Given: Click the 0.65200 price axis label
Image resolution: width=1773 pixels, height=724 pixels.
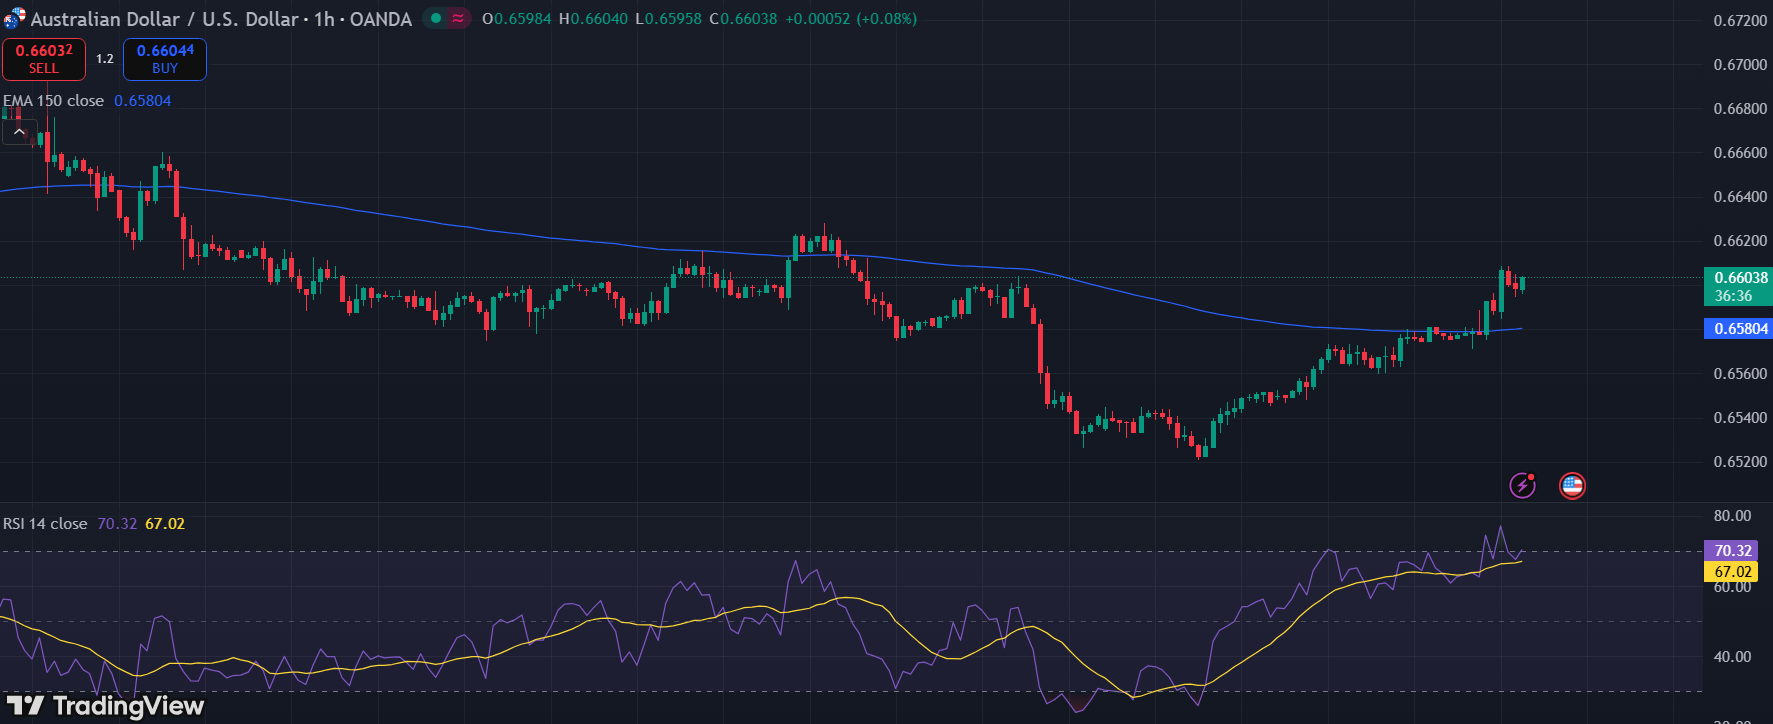Looking at the screenshot, I should pos(1740,462).
